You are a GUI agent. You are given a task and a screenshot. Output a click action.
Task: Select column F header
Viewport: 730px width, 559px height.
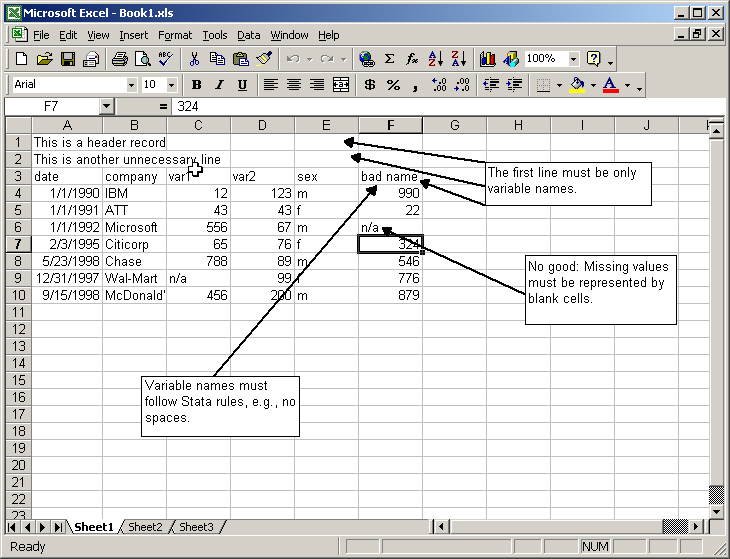[391, 125]
